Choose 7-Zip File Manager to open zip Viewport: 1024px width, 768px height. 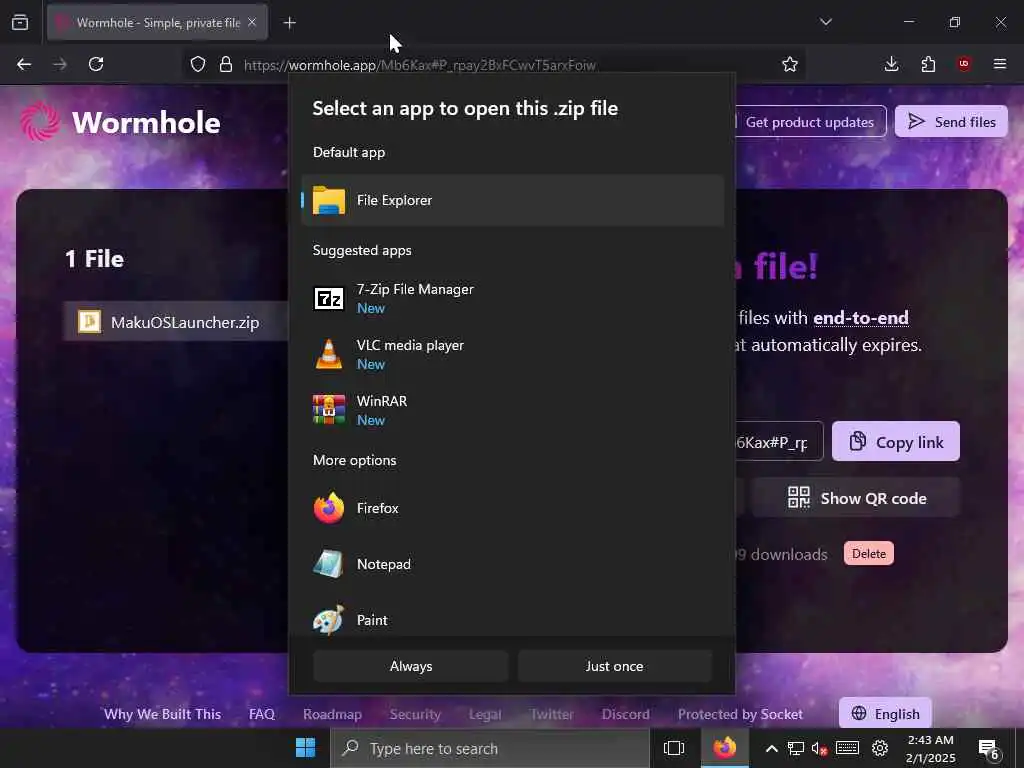(513, 298)
